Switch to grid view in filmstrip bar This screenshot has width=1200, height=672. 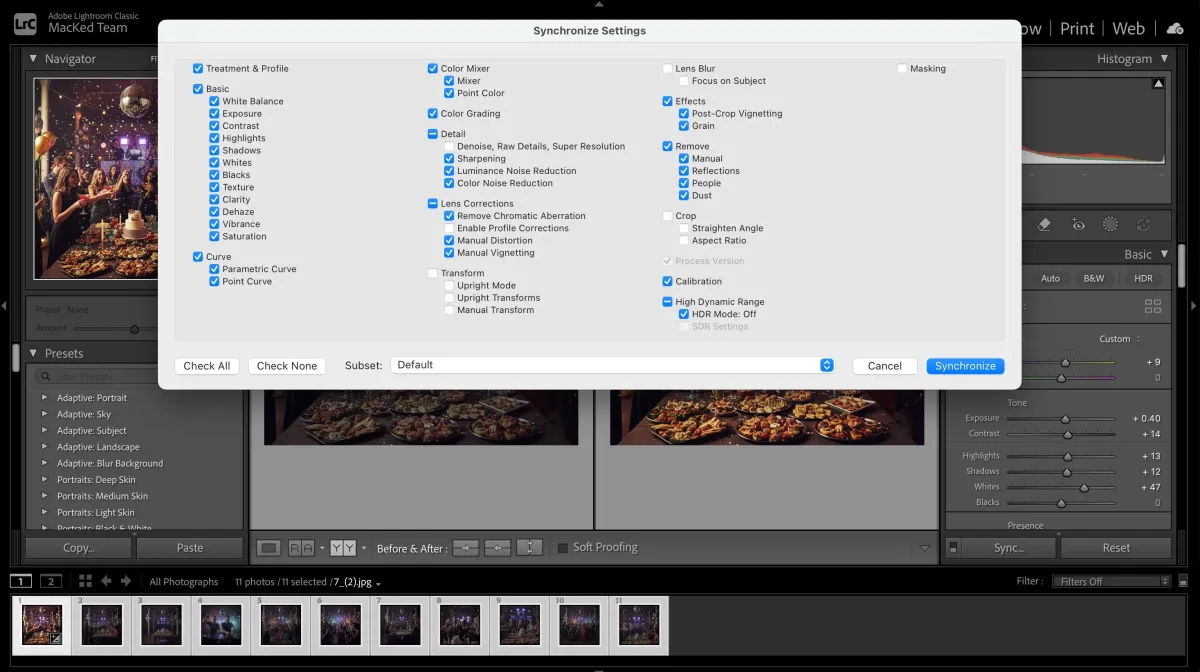click(x=85, y=581)
